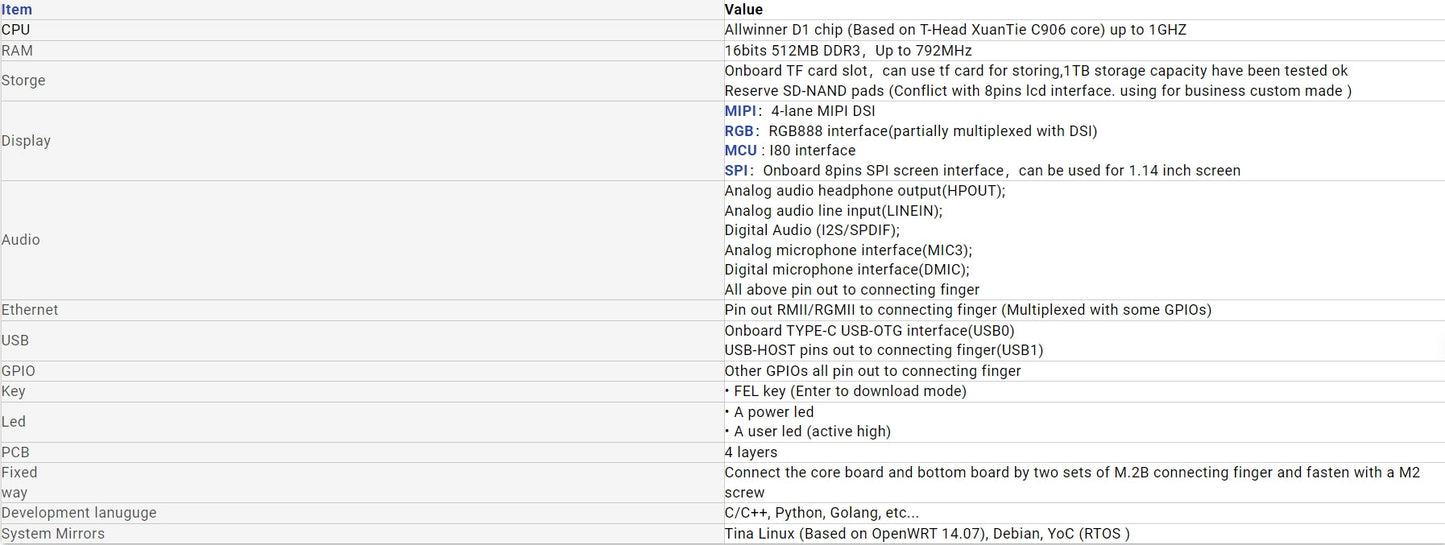Click the user led (active high) line
Screen dimensions: 1445x545
[x=812, y=432]
